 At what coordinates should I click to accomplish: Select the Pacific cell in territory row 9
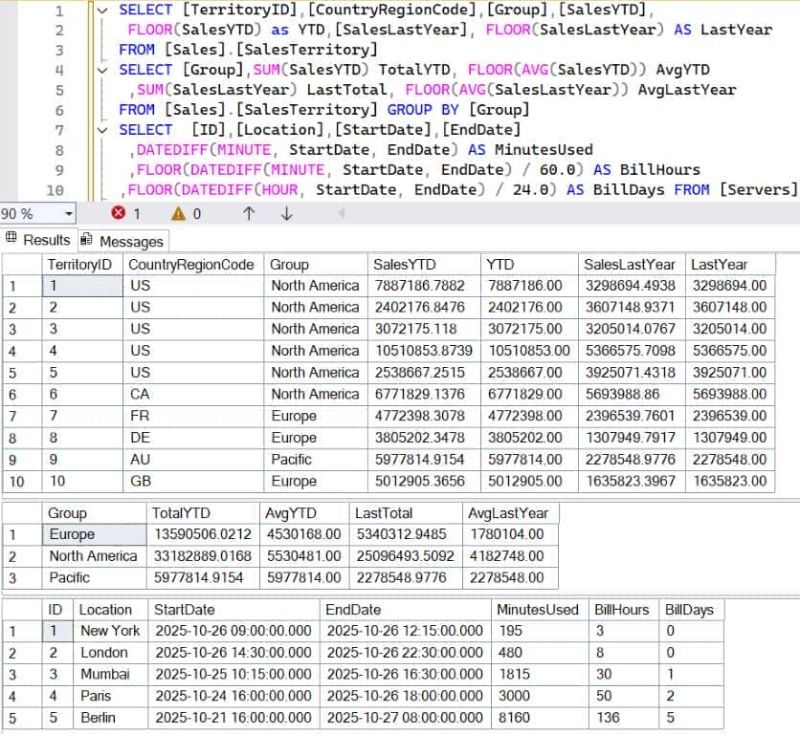[315, 460]
